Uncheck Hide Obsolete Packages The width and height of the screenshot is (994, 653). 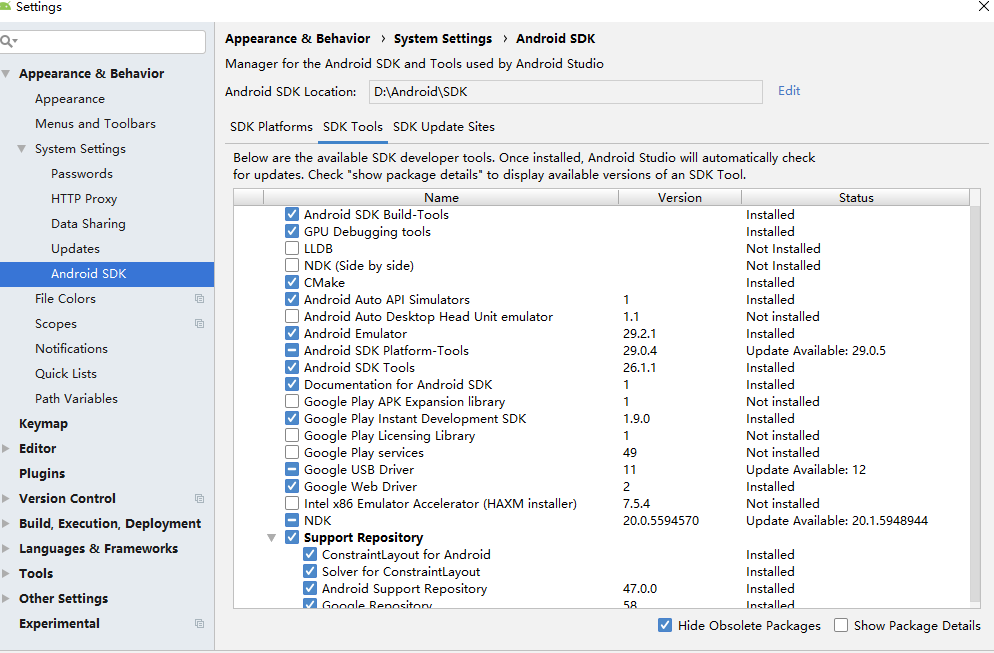click(x=665, y=626)
